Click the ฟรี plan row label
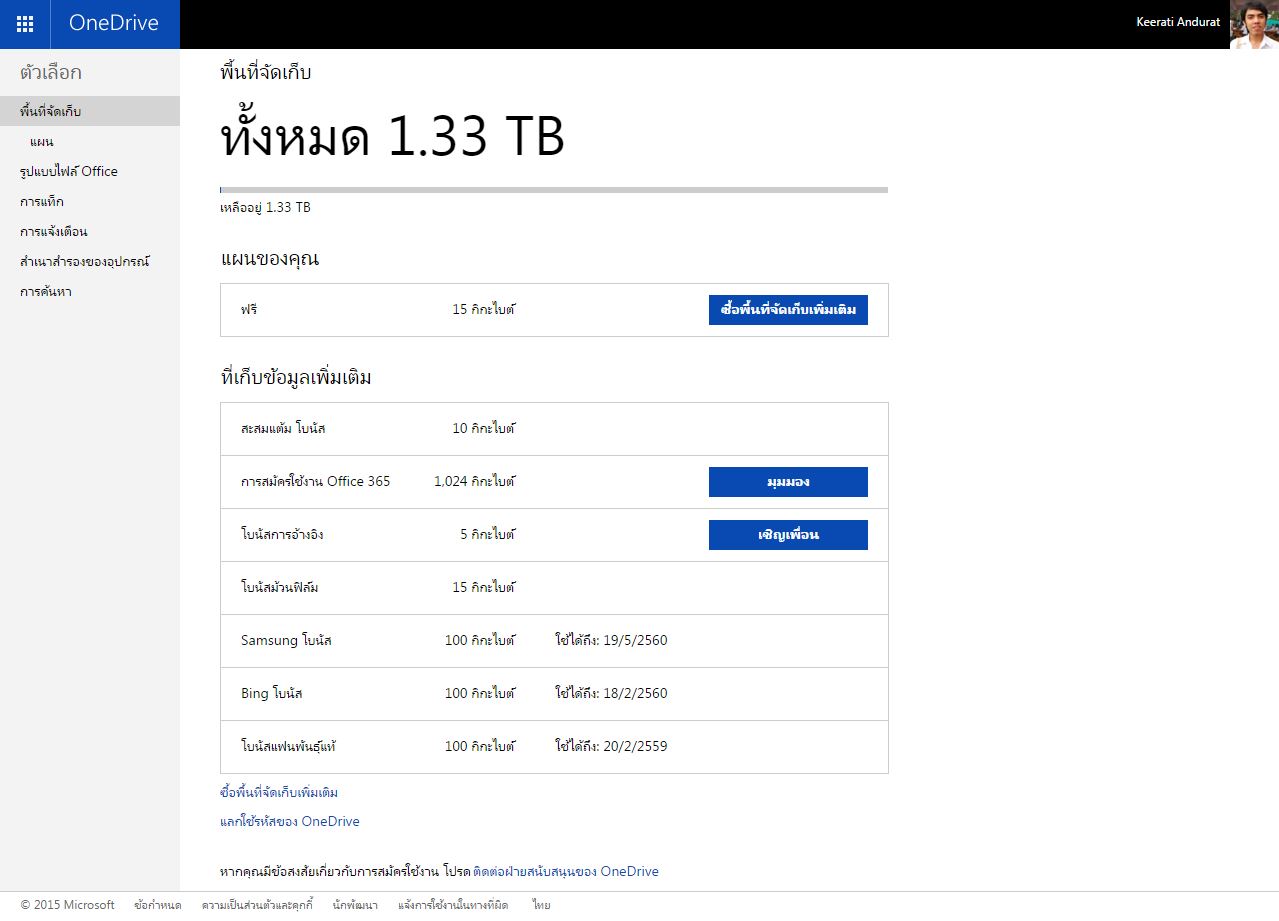 click(x=249, y=310)
